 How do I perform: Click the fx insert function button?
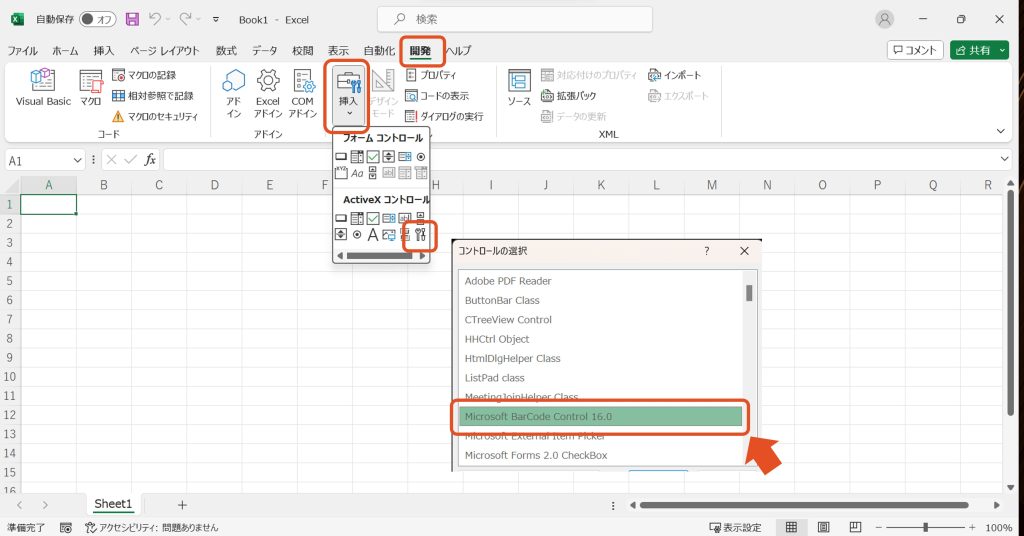point(150,160)
